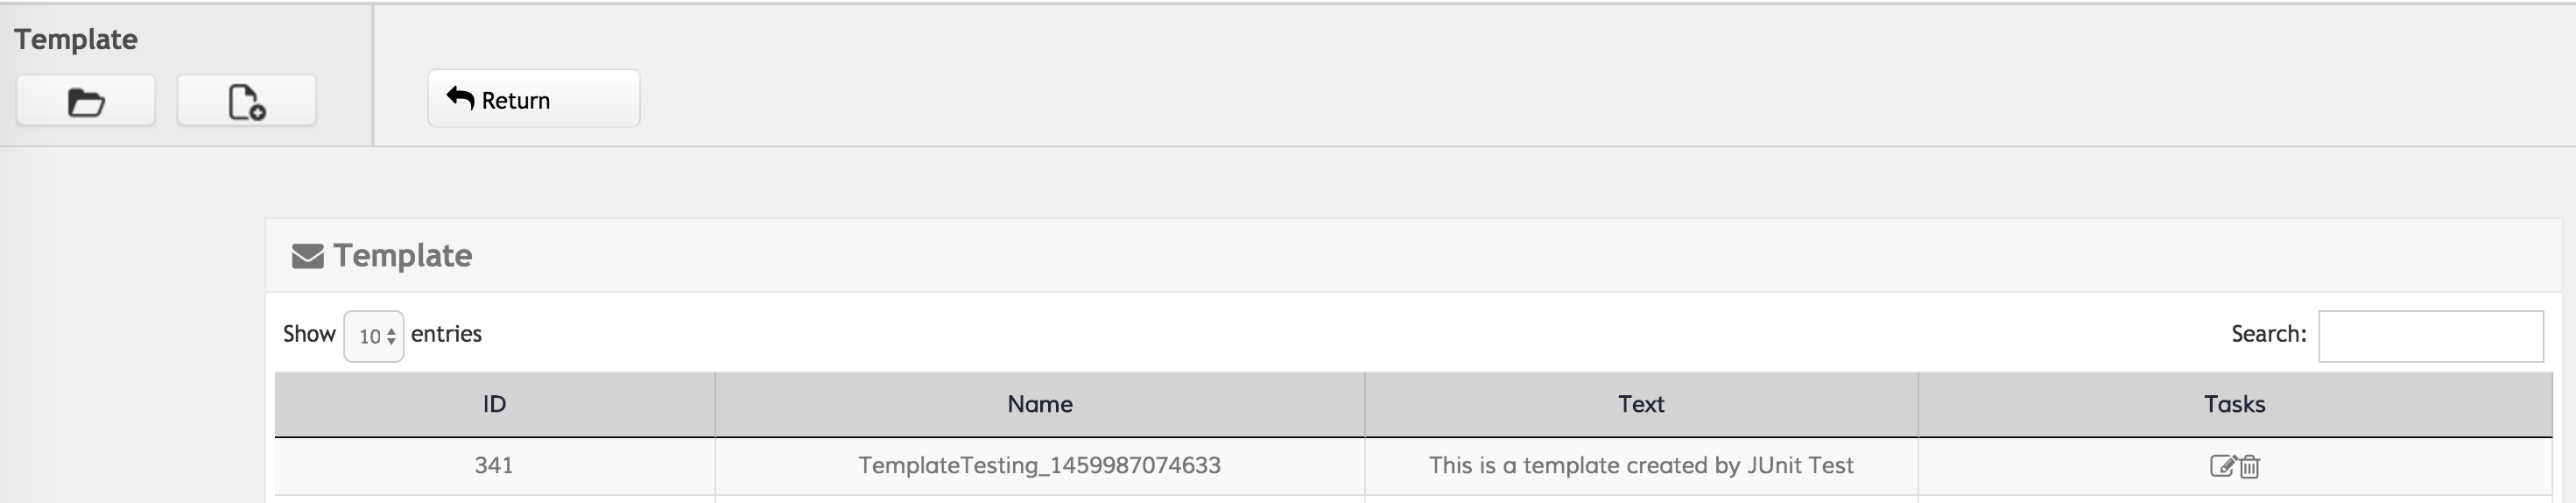This screenshot has height=503, width=2576.
Task: Sort table by ID column header
Action: coord(494,404)
